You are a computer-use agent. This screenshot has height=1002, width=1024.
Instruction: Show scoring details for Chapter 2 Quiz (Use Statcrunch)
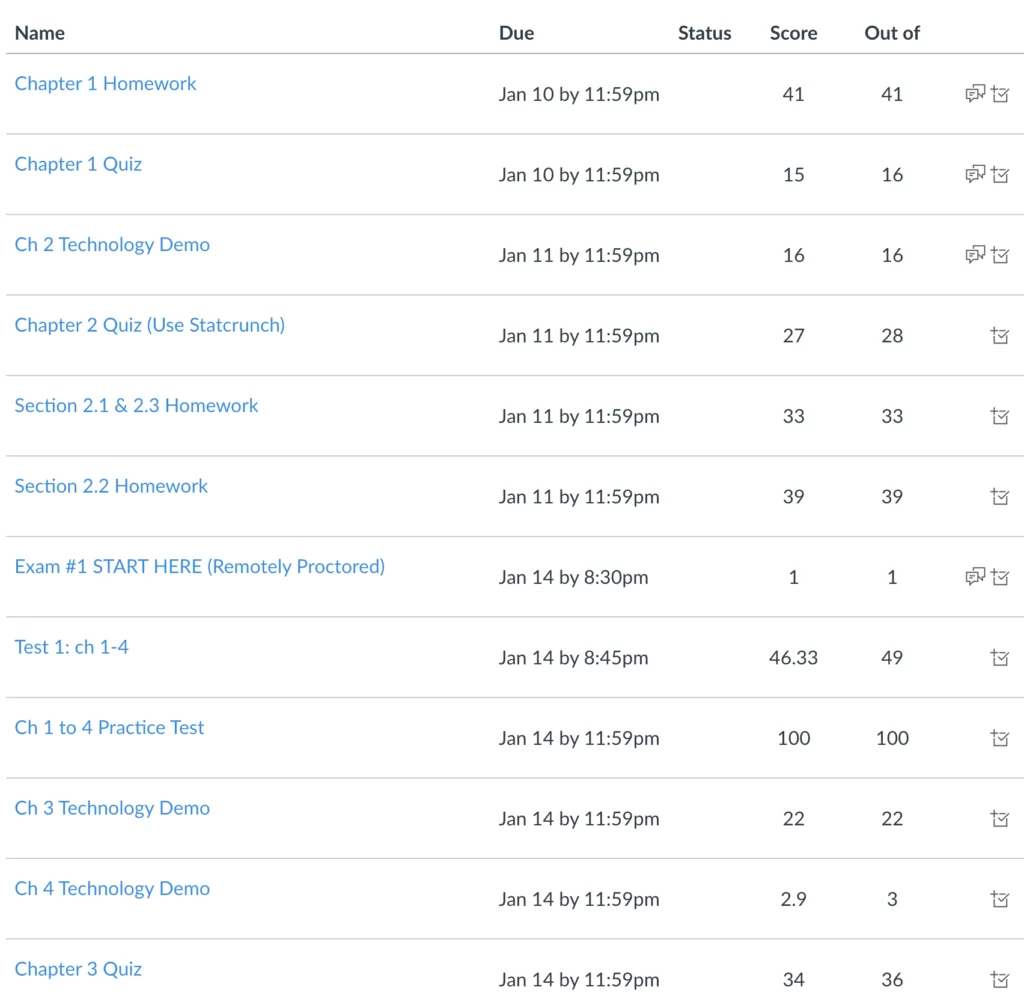[1000, 336]
